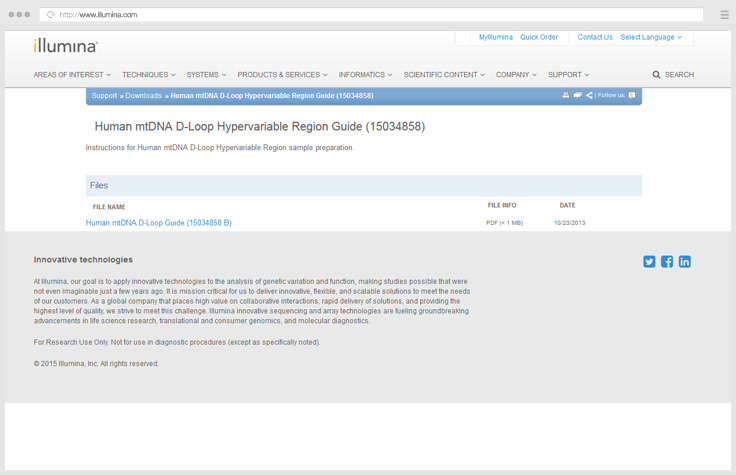
Task: Download Human mtDNA D-Loop Guide file
Action: point(159,223)
